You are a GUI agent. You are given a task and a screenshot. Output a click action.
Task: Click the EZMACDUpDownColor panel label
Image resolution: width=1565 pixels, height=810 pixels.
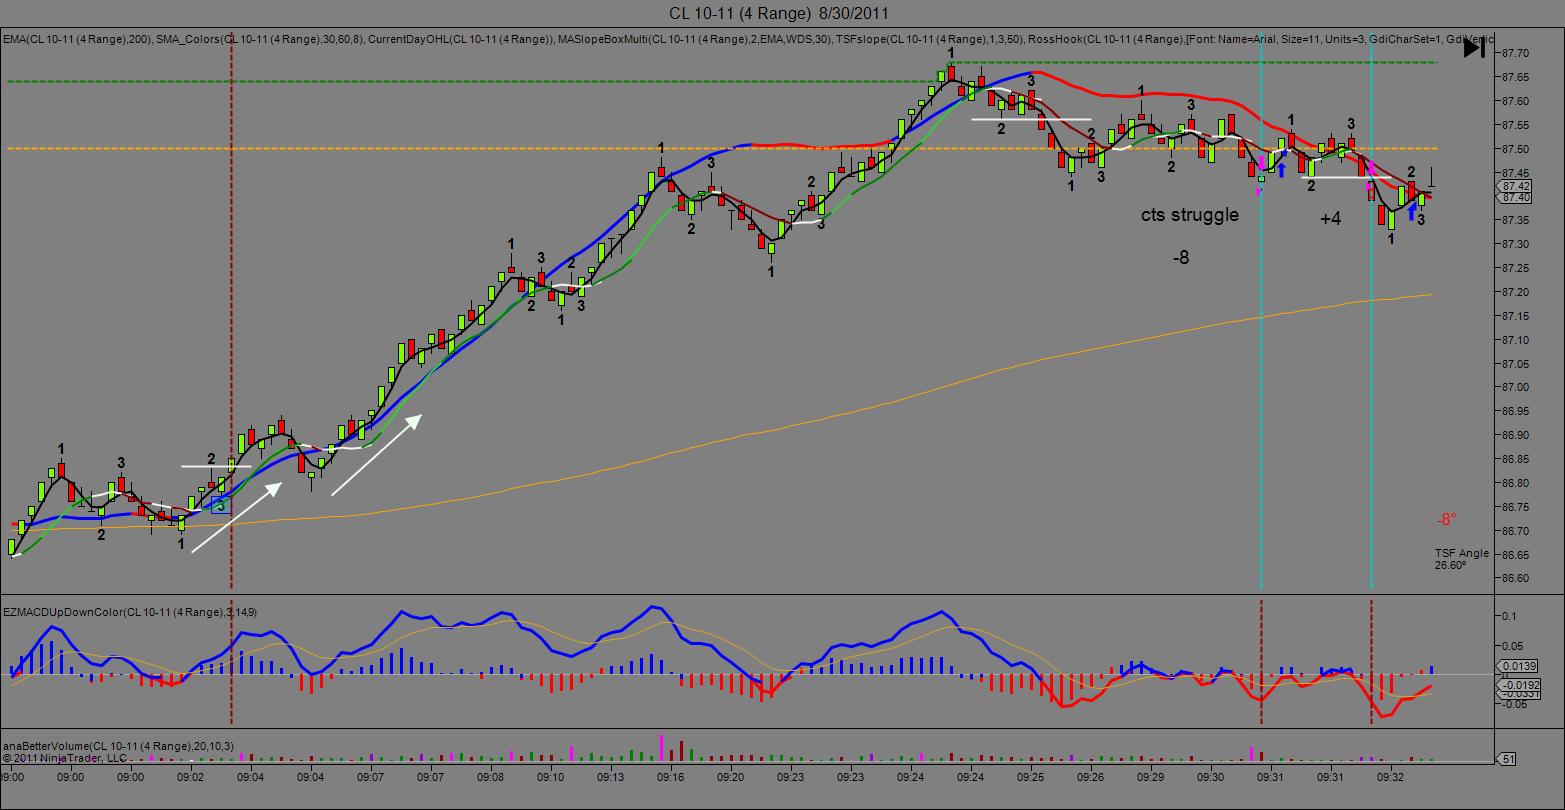(130, 611)
